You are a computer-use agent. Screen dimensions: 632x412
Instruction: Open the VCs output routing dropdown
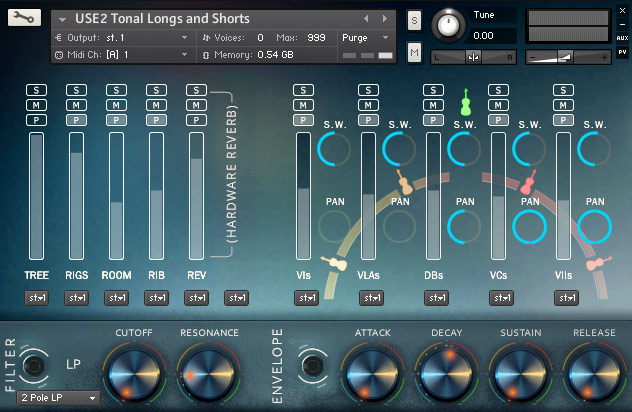(501, 298)
